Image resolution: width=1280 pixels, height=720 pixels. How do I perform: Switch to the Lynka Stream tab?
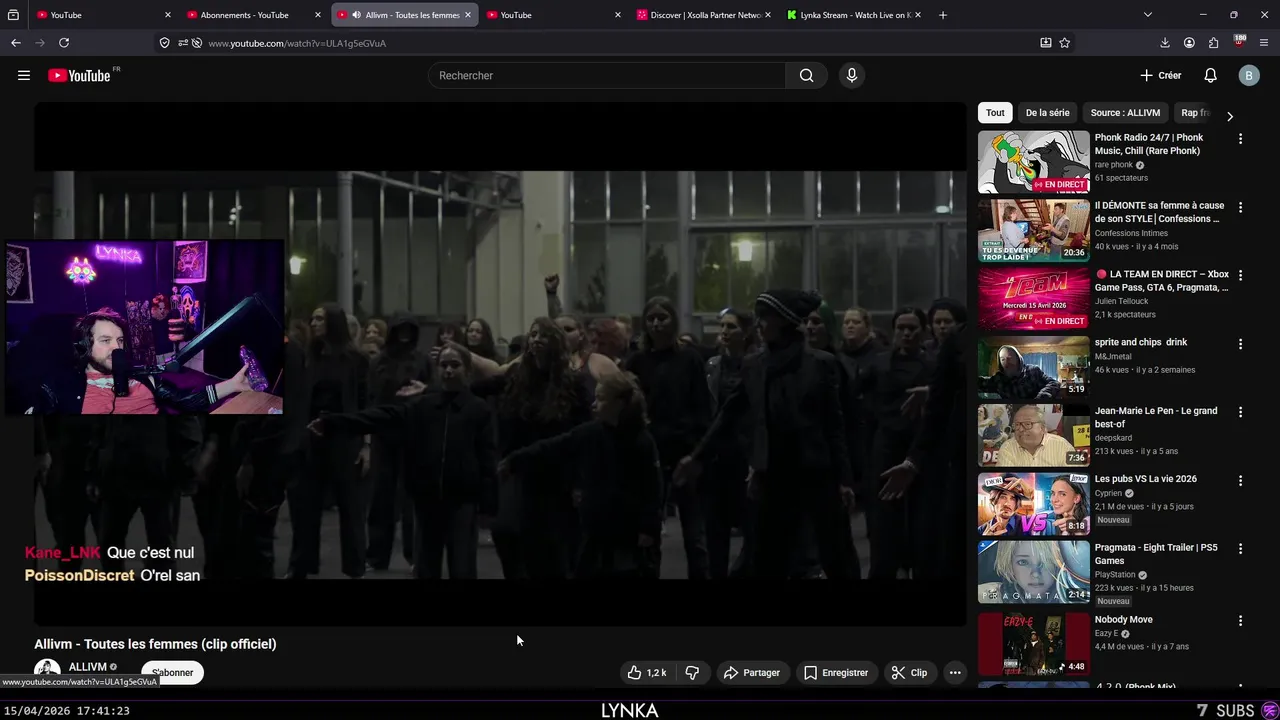[855, 15]
